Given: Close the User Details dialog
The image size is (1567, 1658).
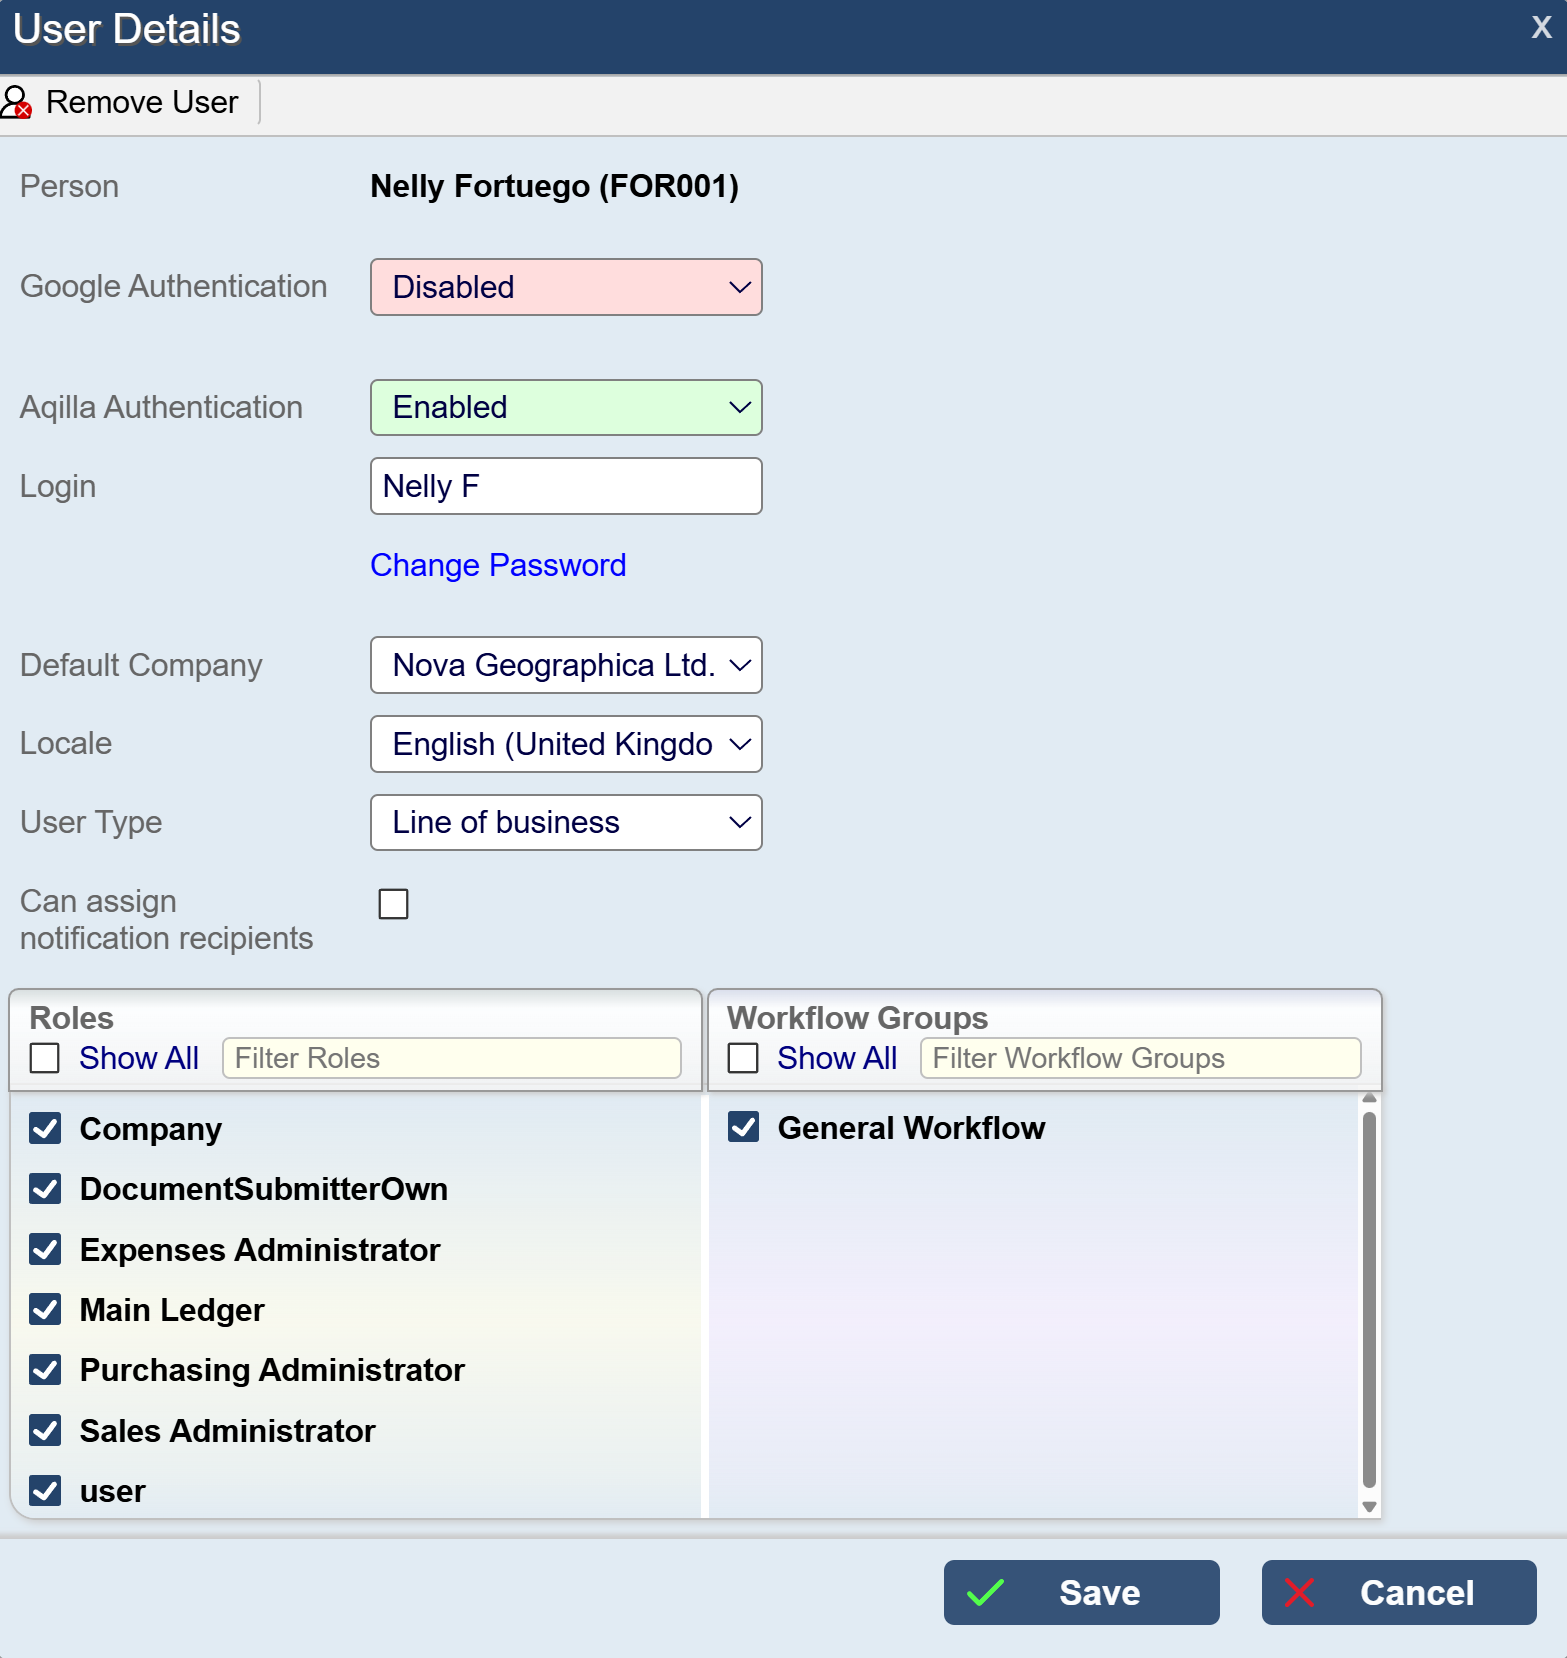Looking at the screenshot, I should pyautogui.click(x=1541, y=27).
